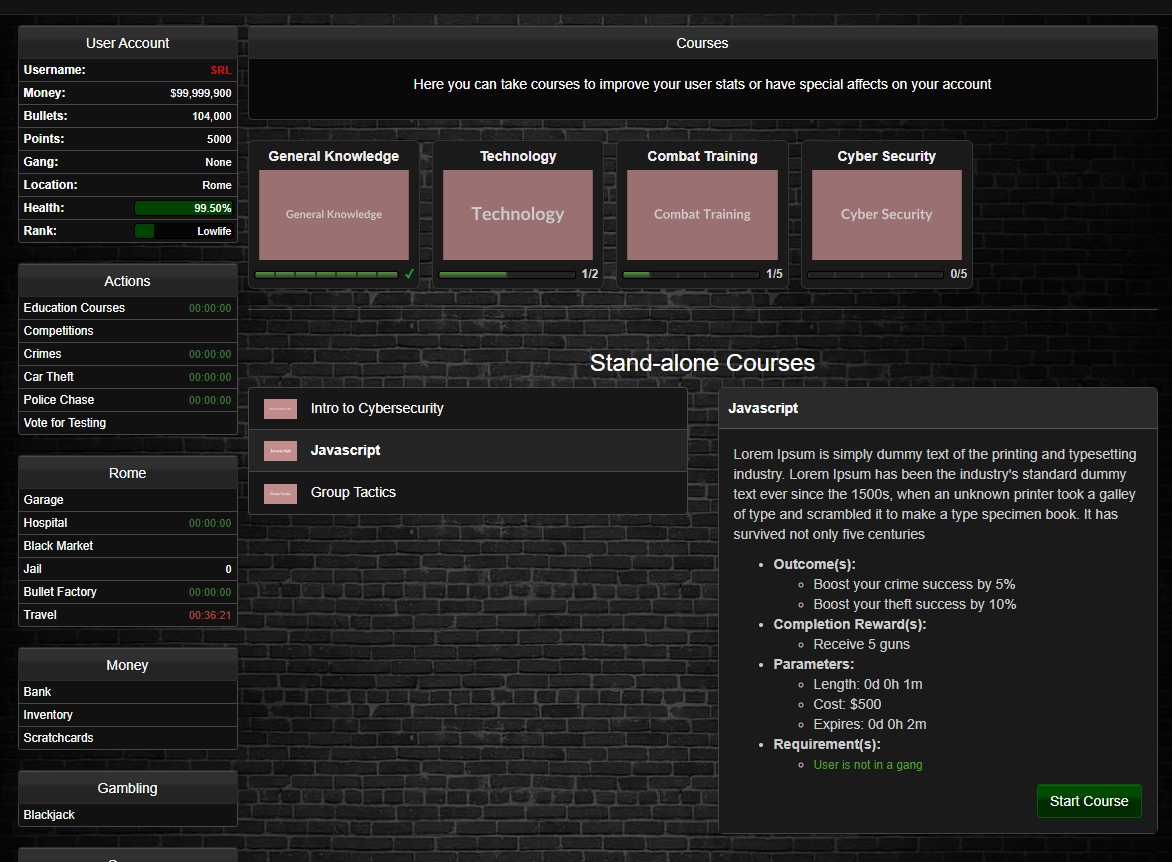
Task: Choose the Cyber Security course image
Action: coord(886,214)
